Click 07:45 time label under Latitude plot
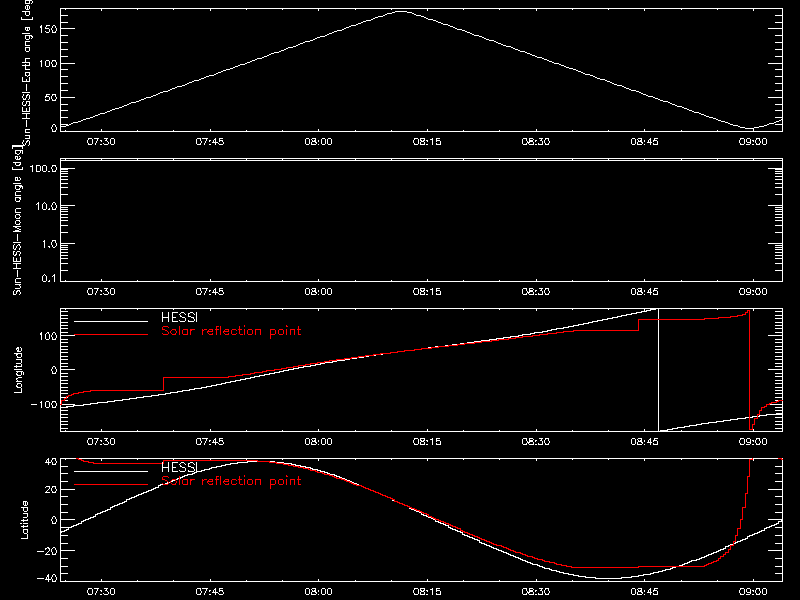The image size is (800, 600). pyautogui.click(x=210, y=592)
